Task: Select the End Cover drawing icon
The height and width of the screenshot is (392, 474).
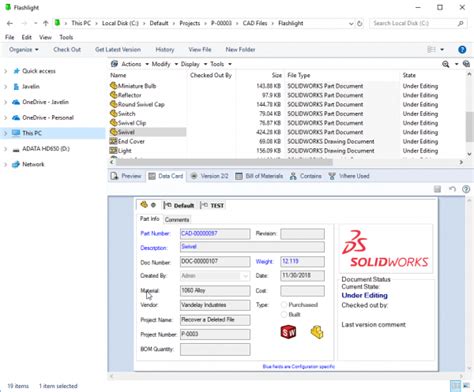Action: coord(113,141)
